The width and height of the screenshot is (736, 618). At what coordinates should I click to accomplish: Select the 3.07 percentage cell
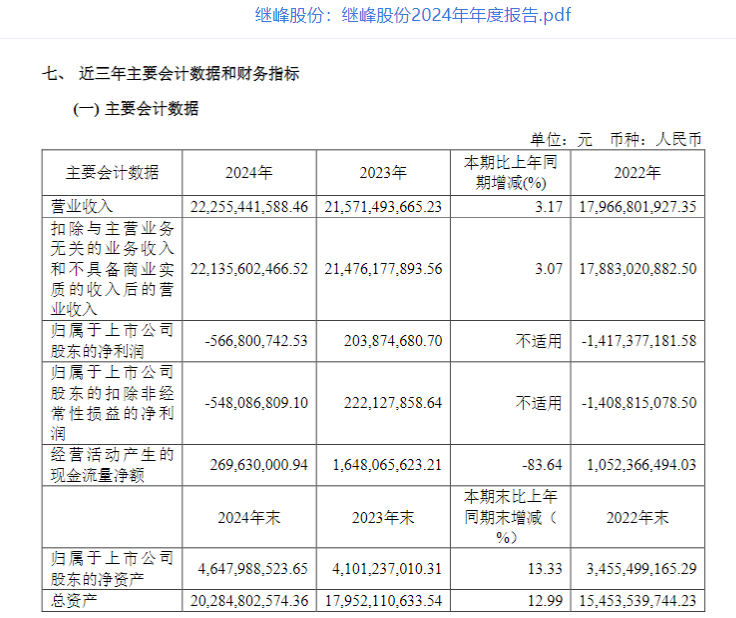coord(548,269)
